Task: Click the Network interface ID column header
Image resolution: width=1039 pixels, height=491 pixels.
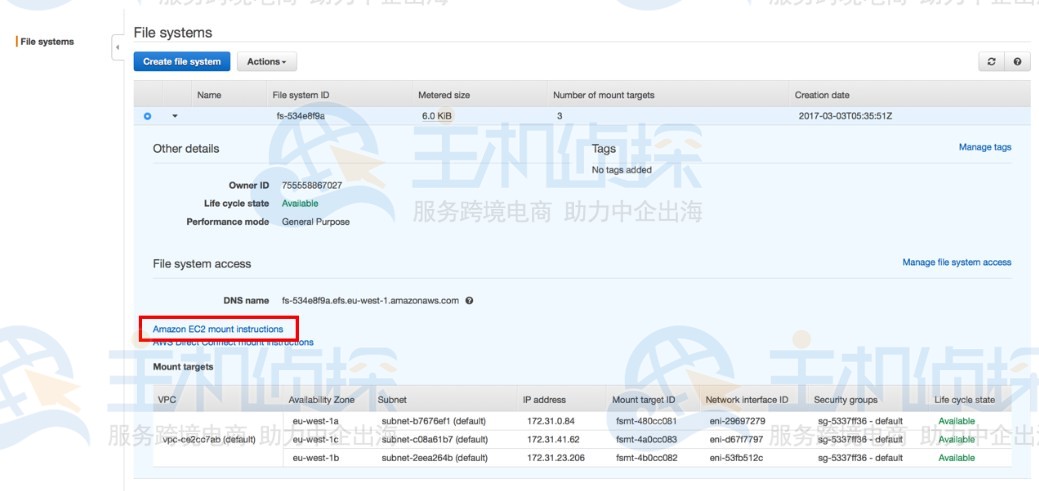Action: tap(747, 400)
